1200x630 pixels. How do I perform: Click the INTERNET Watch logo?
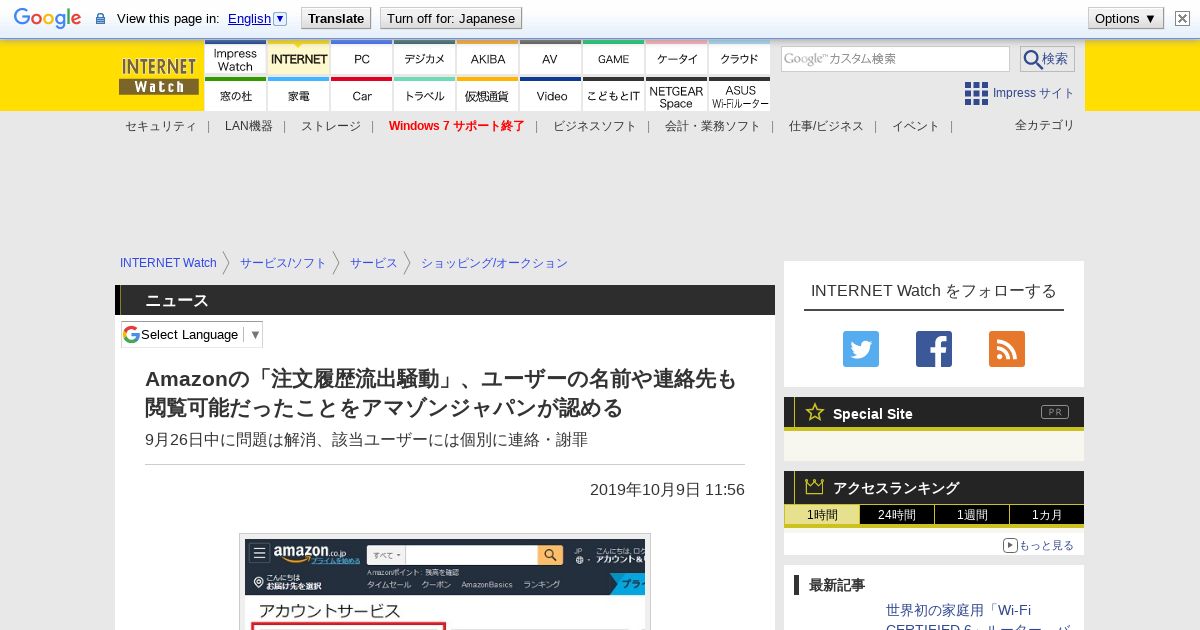pyautogui.click(x=159, y=75)
